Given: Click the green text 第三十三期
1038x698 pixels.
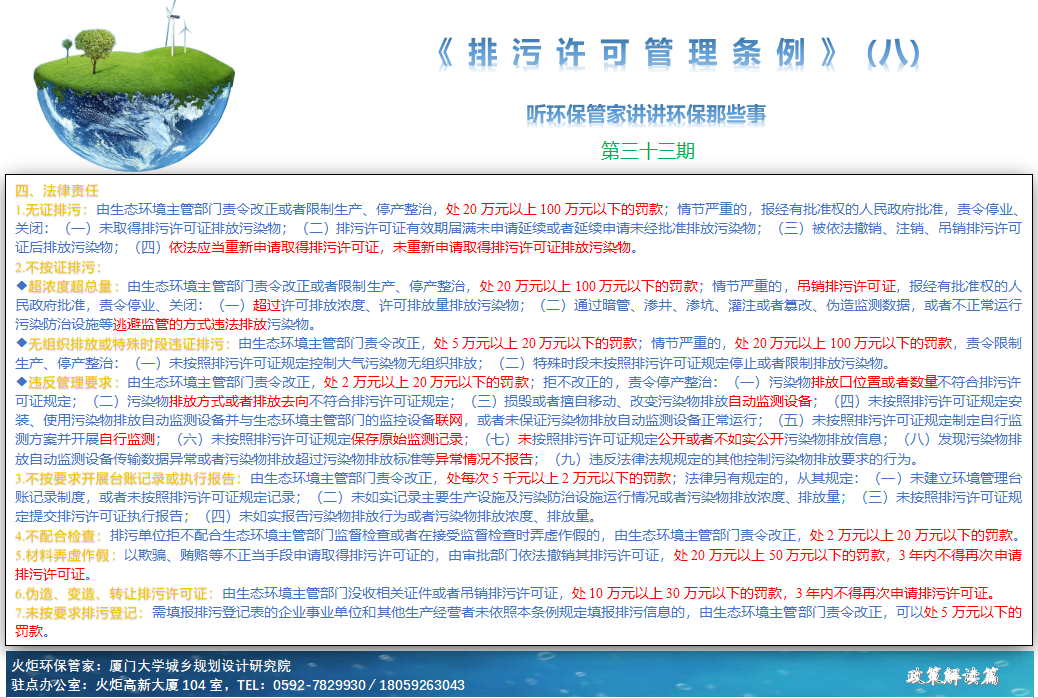Looking at the screenshot, I should point(647,151).
